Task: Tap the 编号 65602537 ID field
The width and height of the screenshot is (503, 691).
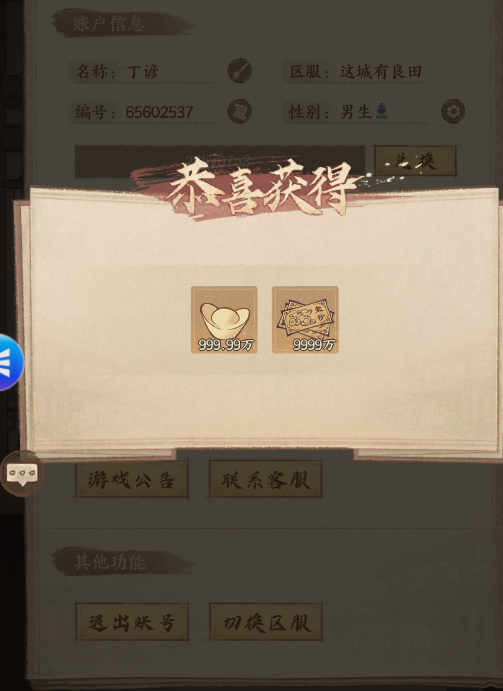Action: (143, 112)
